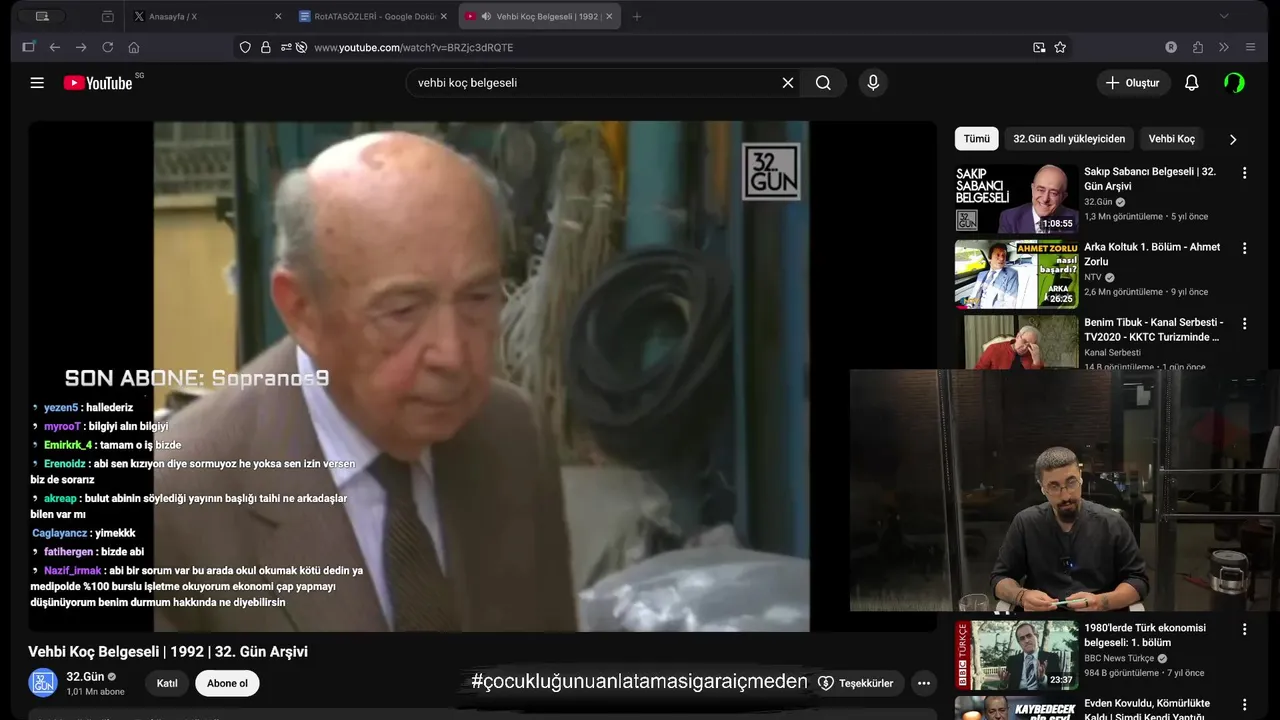Open the account avatar menu
This screenshot has width=1280, height=720.
coord(1235,83)
